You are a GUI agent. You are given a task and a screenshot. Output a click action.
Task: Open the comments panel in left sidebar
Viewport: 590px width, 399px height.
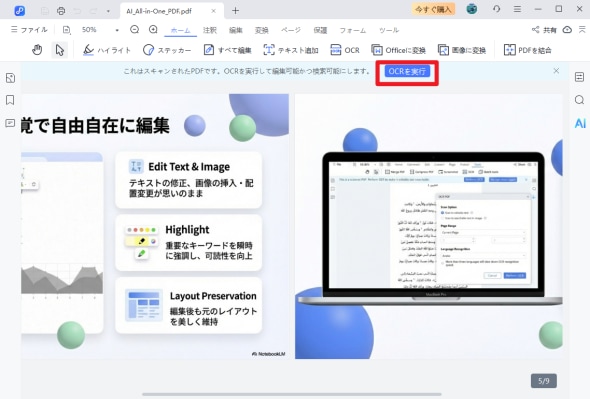[x=10, y=123]
